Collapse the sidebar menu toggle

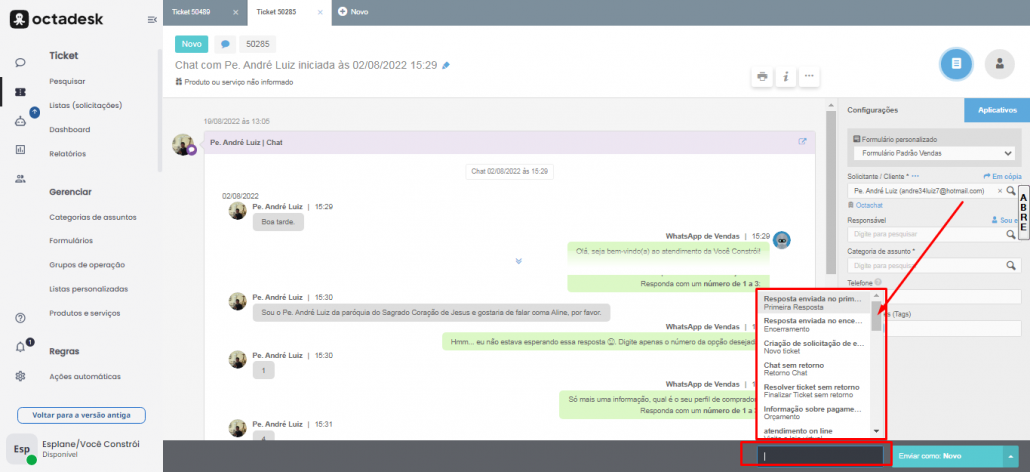[x=151, y=20]
